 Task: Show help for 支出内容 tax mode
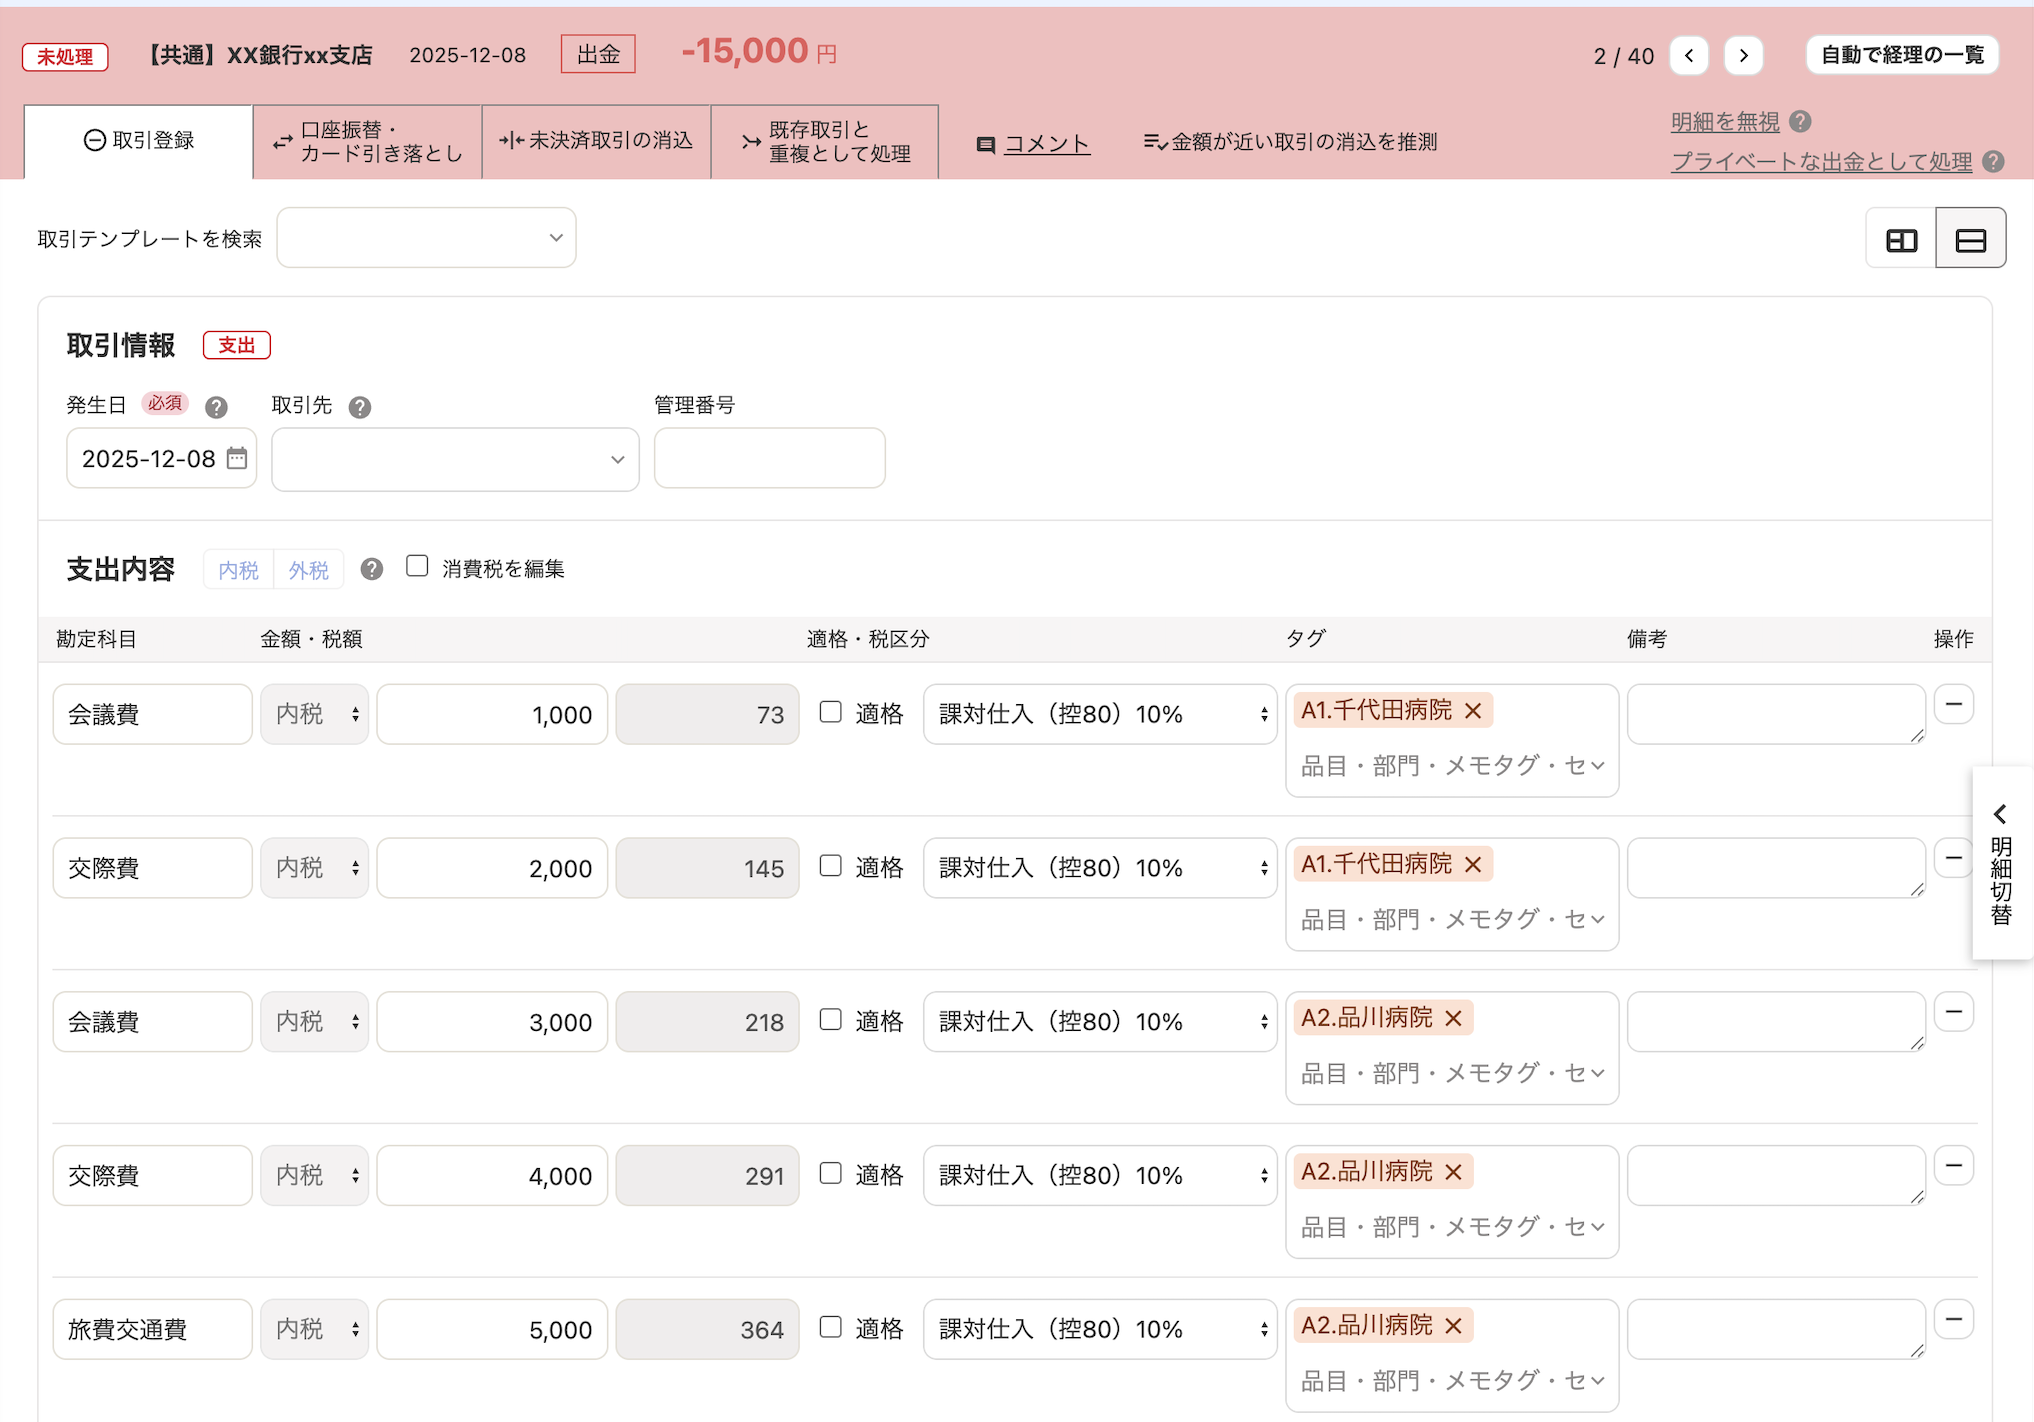pyautogui.click(x=372, y=569)
